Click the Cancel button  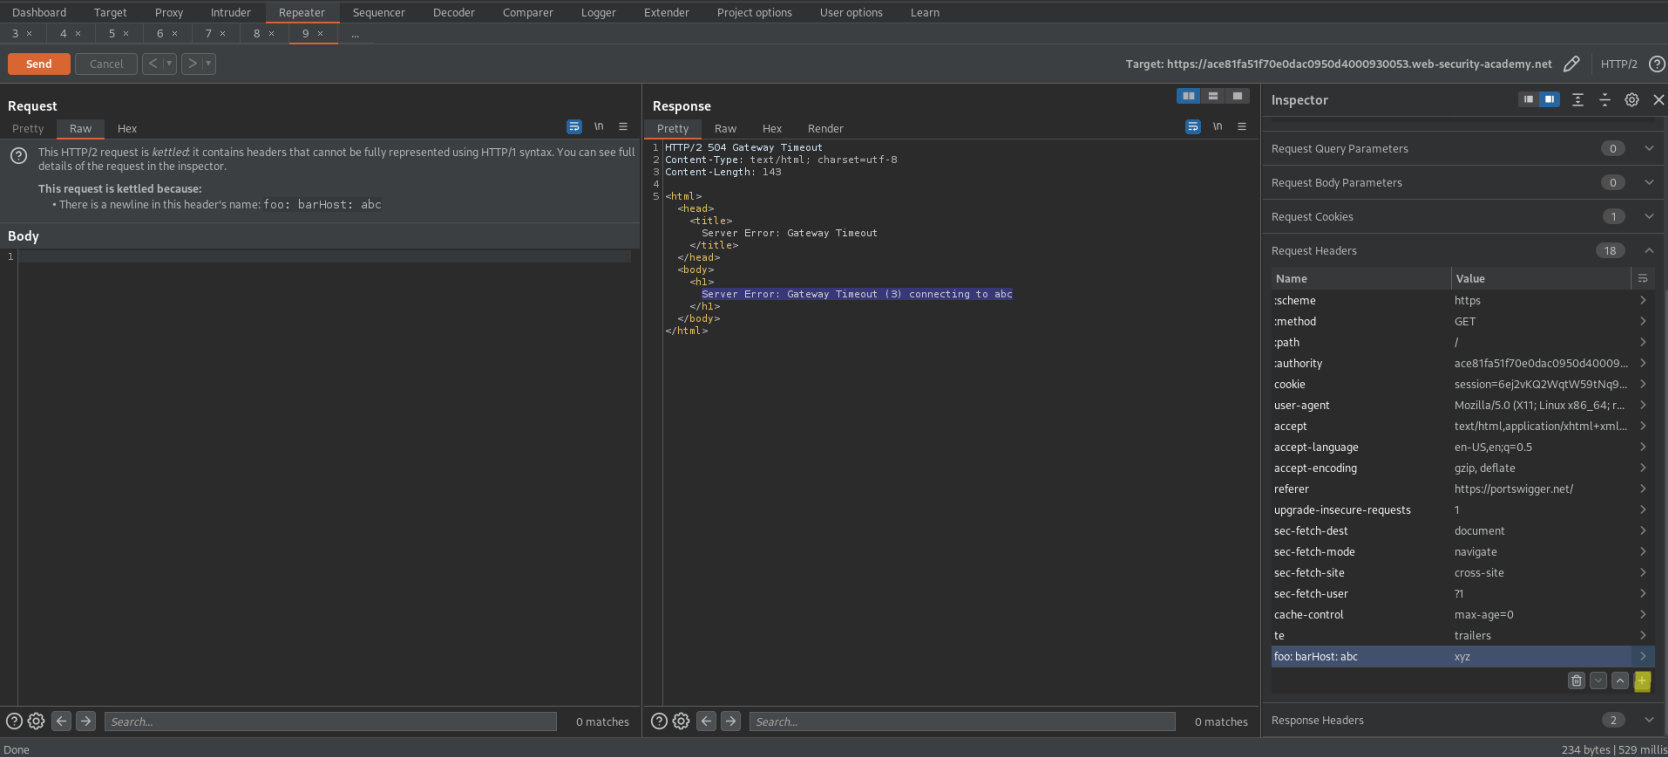(x=106, y=64)
